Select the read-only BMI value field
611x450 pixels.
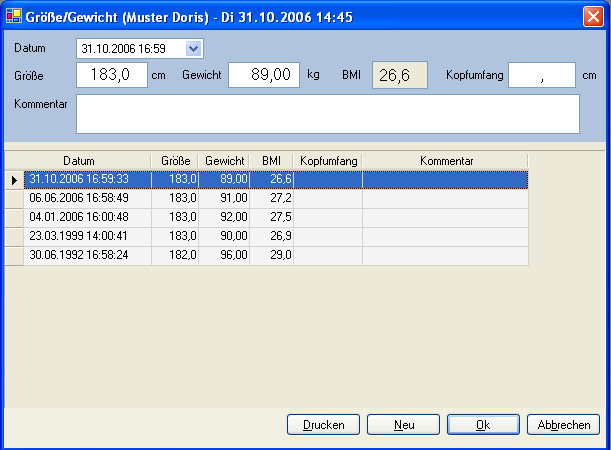[399, 76]
